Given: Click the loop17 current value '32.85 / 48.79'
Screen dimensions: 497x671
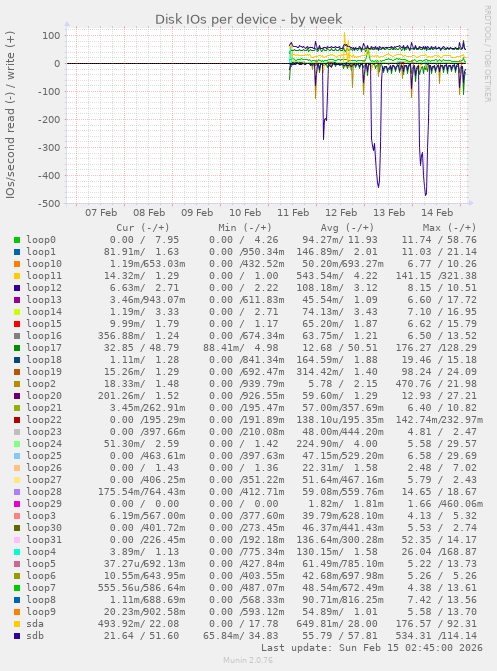Looking at the screenshot, I should (141, 348).
